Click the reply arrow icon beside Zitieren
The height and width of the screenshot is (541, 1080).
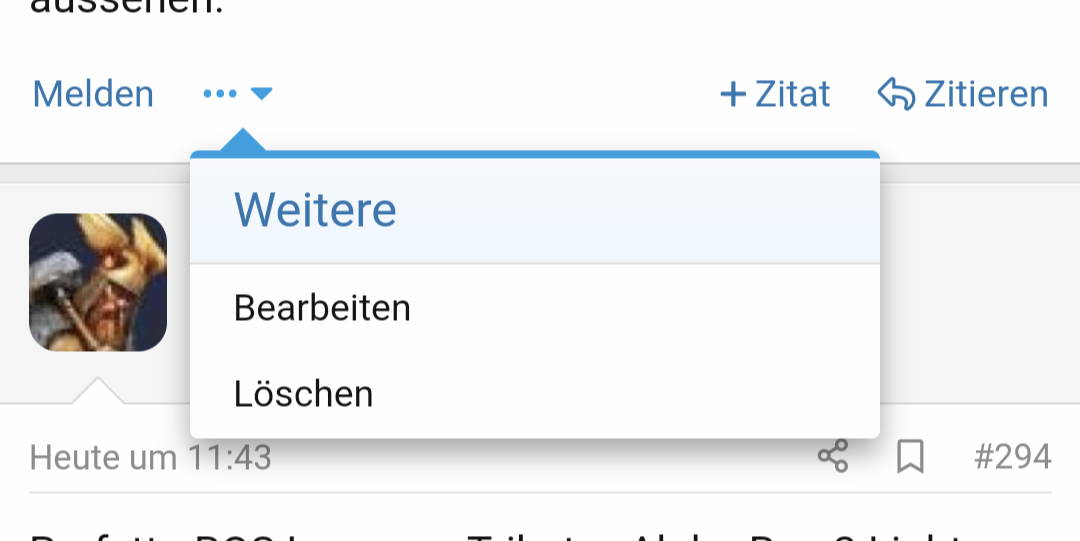[896, 94]
